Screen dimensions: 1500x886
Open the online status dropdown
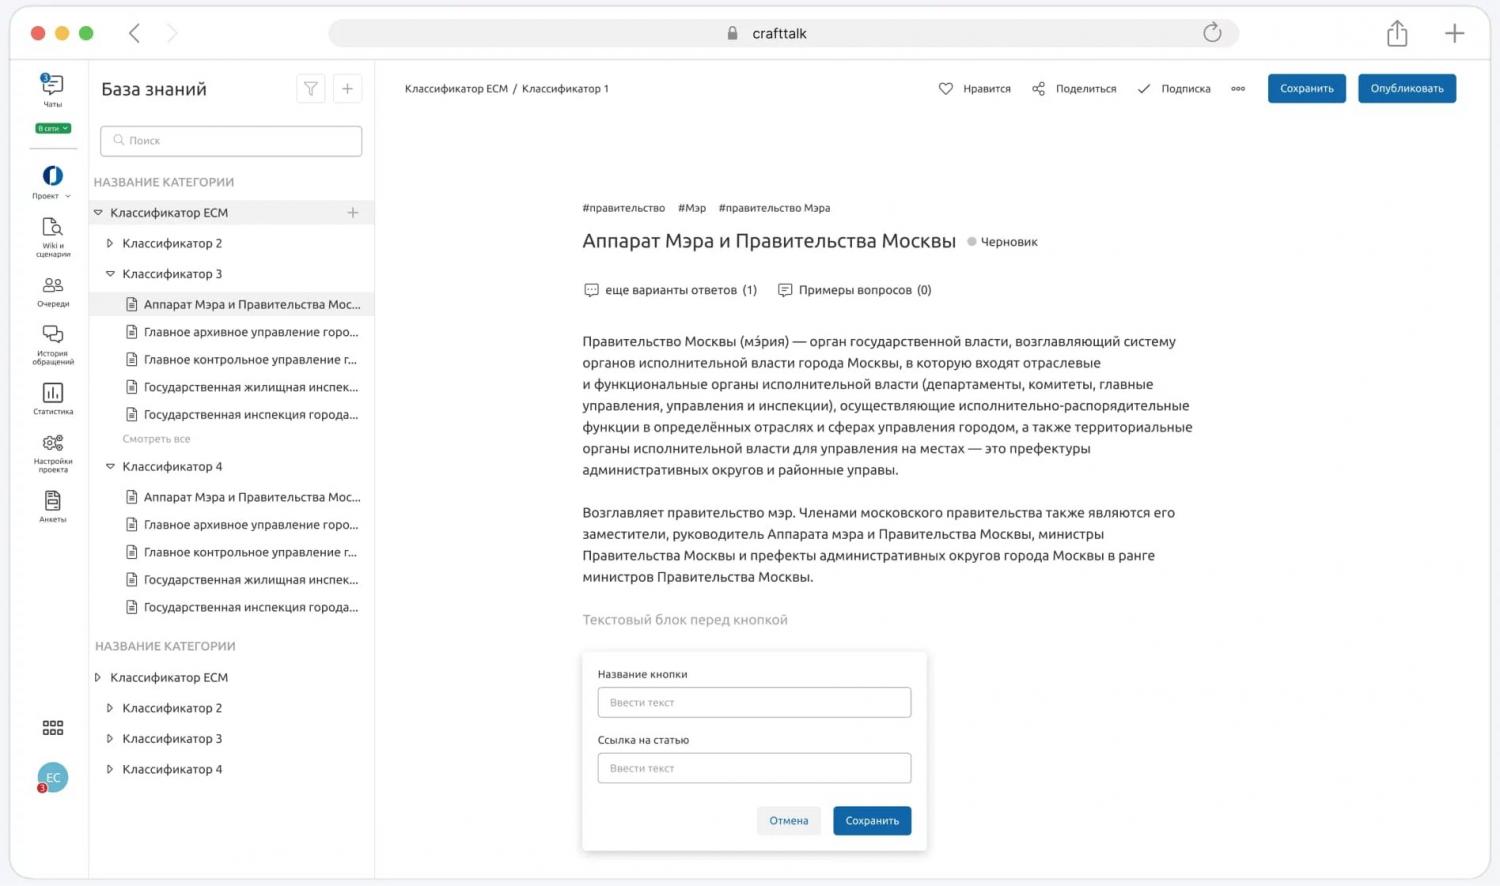tap(53, 128)
